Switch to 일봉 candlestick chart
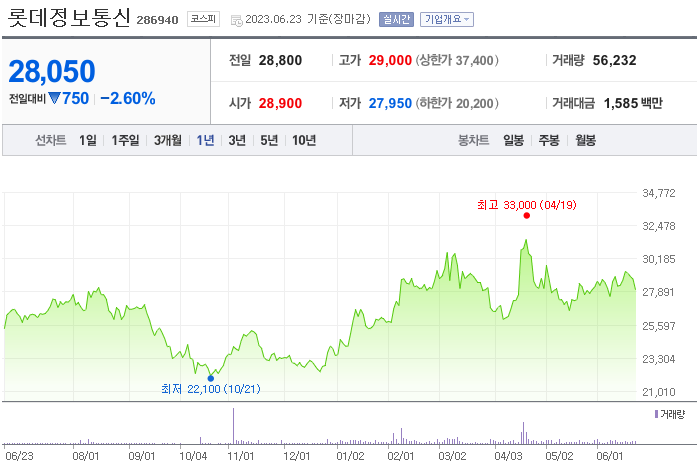 pyautogui.click(x=513, y=140)
